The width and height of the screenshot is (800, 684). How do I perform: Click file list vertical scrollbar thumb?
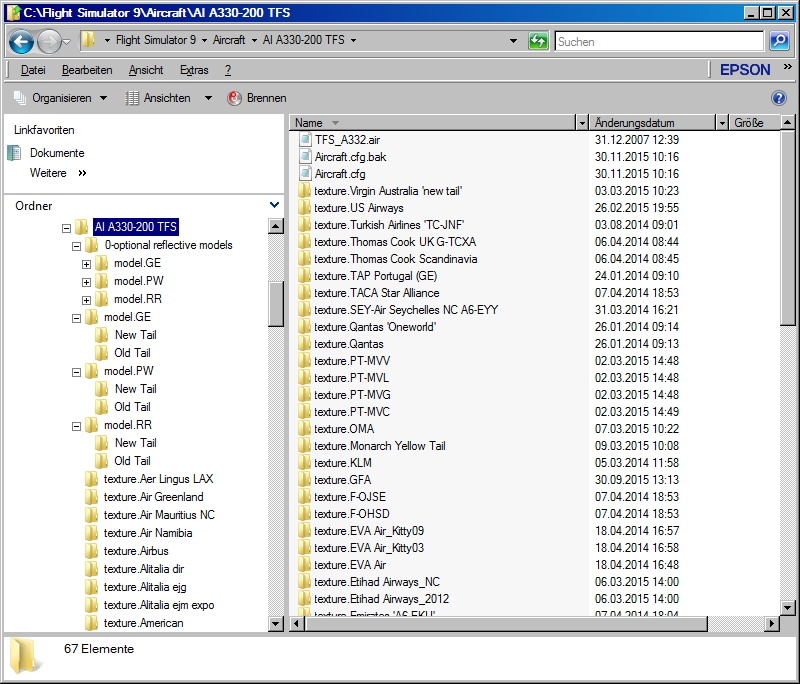point(787,227)
